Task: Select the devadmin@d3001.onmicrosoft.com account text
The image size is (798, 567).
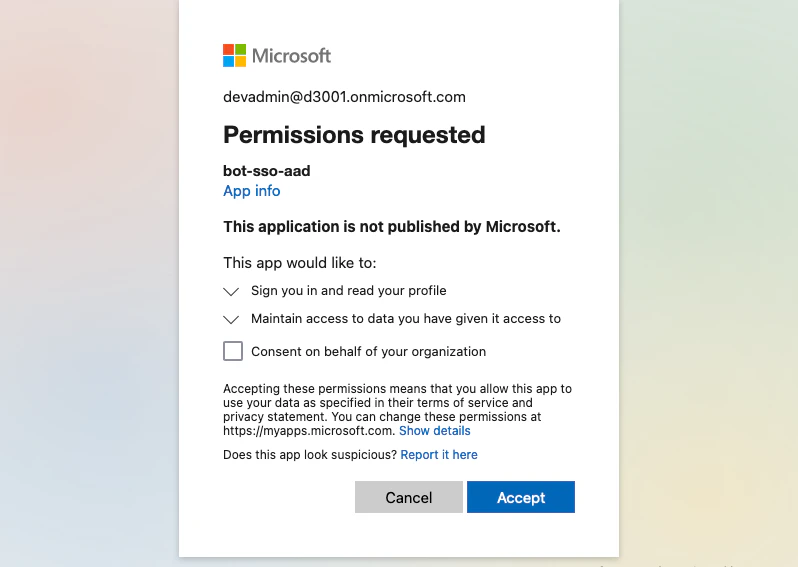Action: (x=344, y=97)
